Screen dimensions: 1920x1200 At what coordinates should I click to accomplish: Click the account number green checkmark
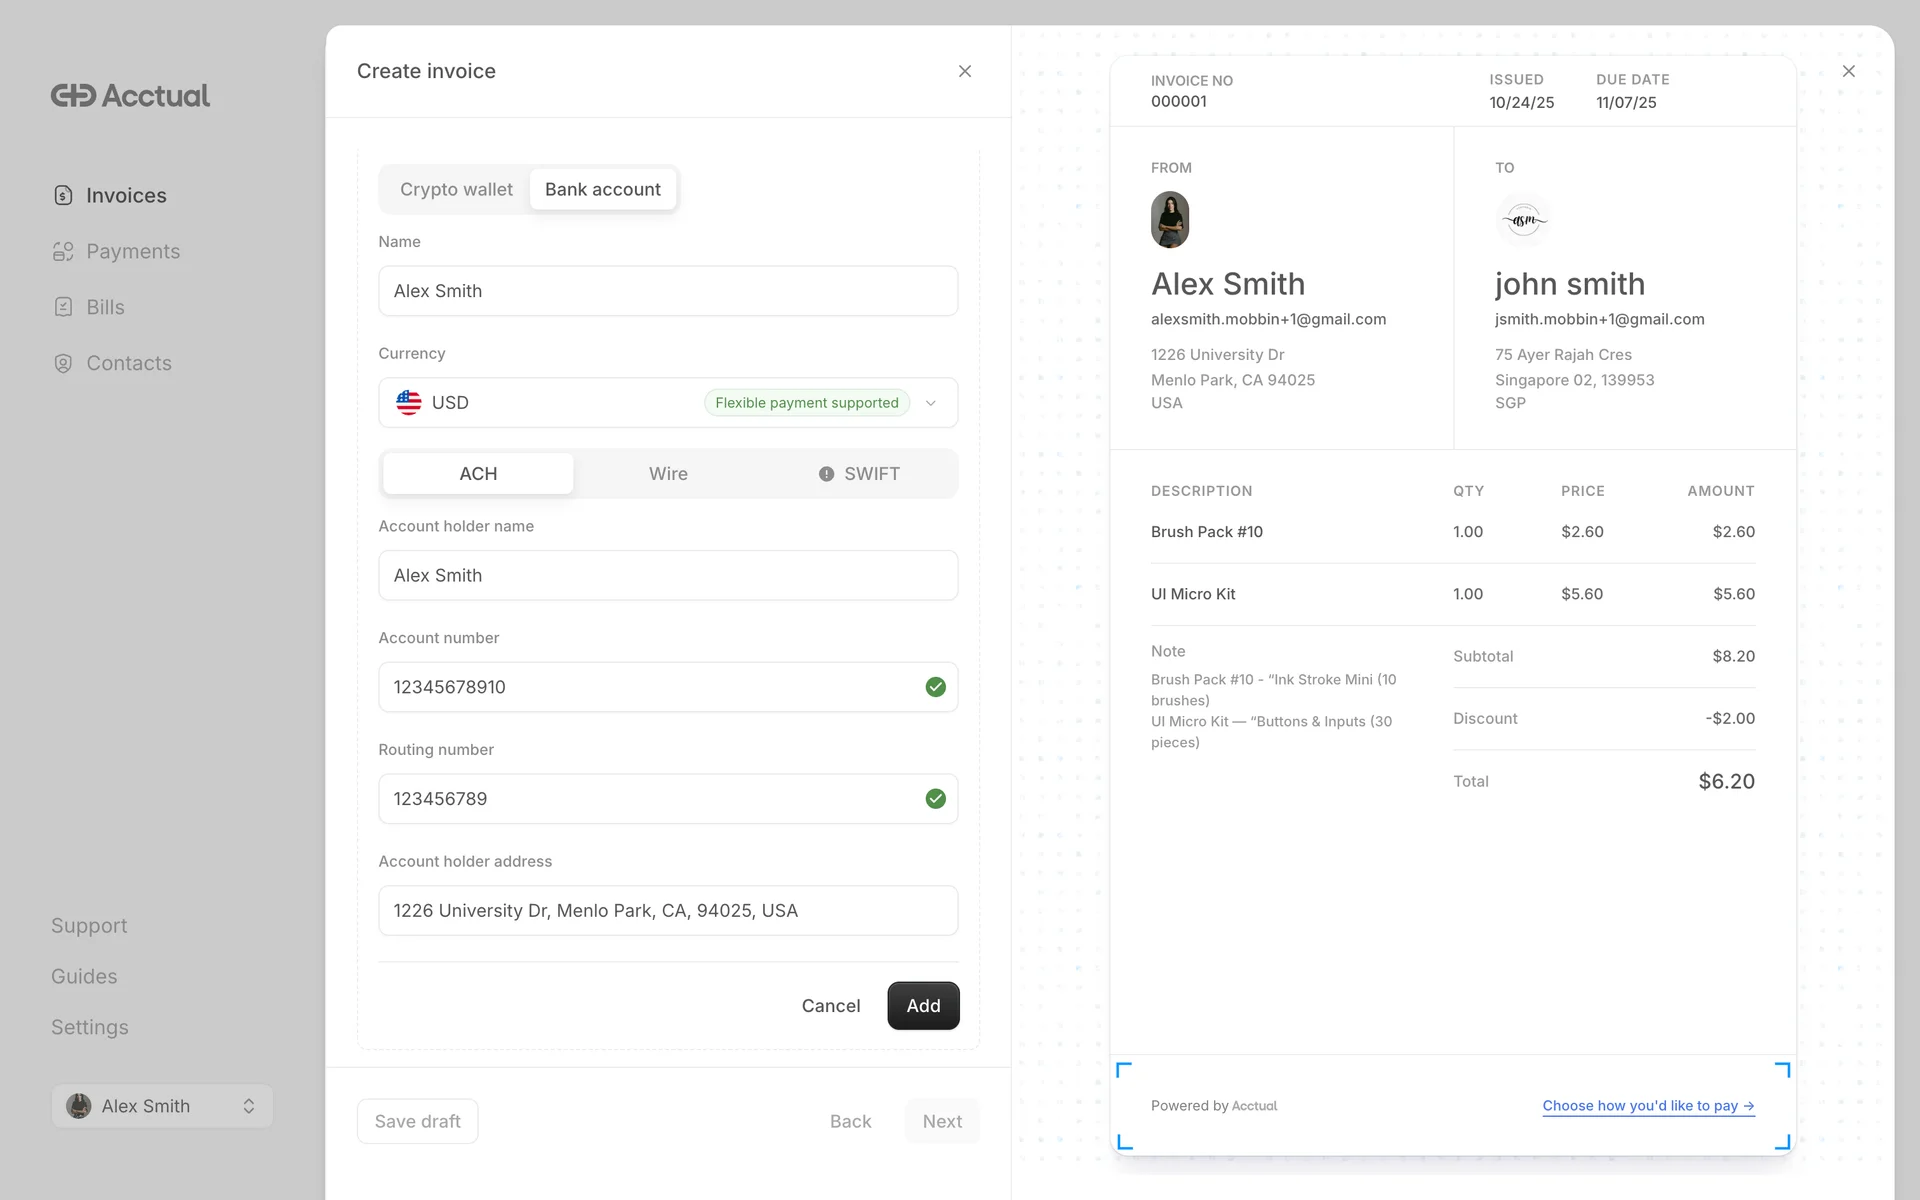pos(935,687)
